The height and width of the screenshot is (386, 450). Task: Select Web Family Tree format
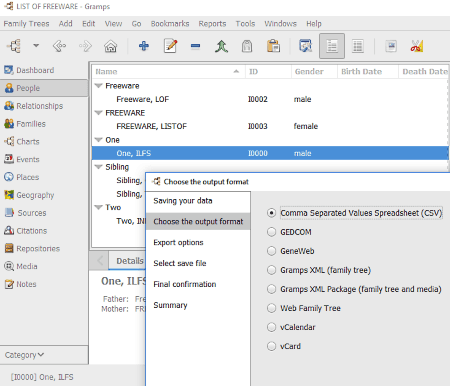tap(304, 308)
